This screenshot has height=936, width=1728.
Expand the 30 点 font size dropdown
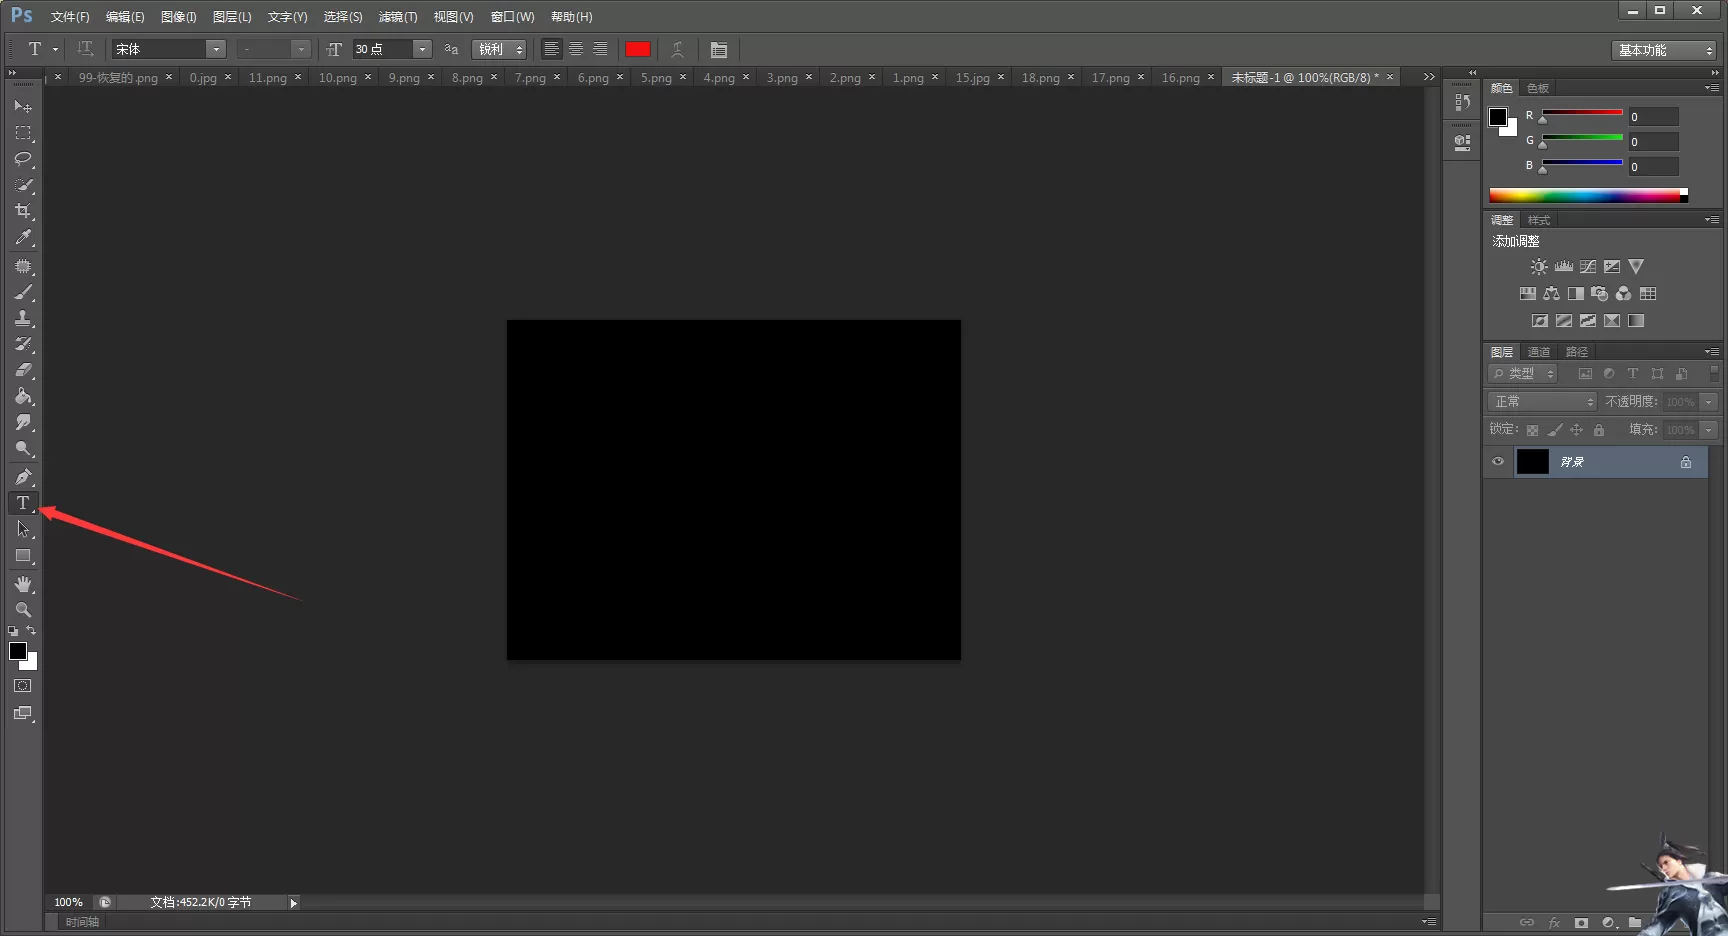pyautogui.click(x=422, y=49)
